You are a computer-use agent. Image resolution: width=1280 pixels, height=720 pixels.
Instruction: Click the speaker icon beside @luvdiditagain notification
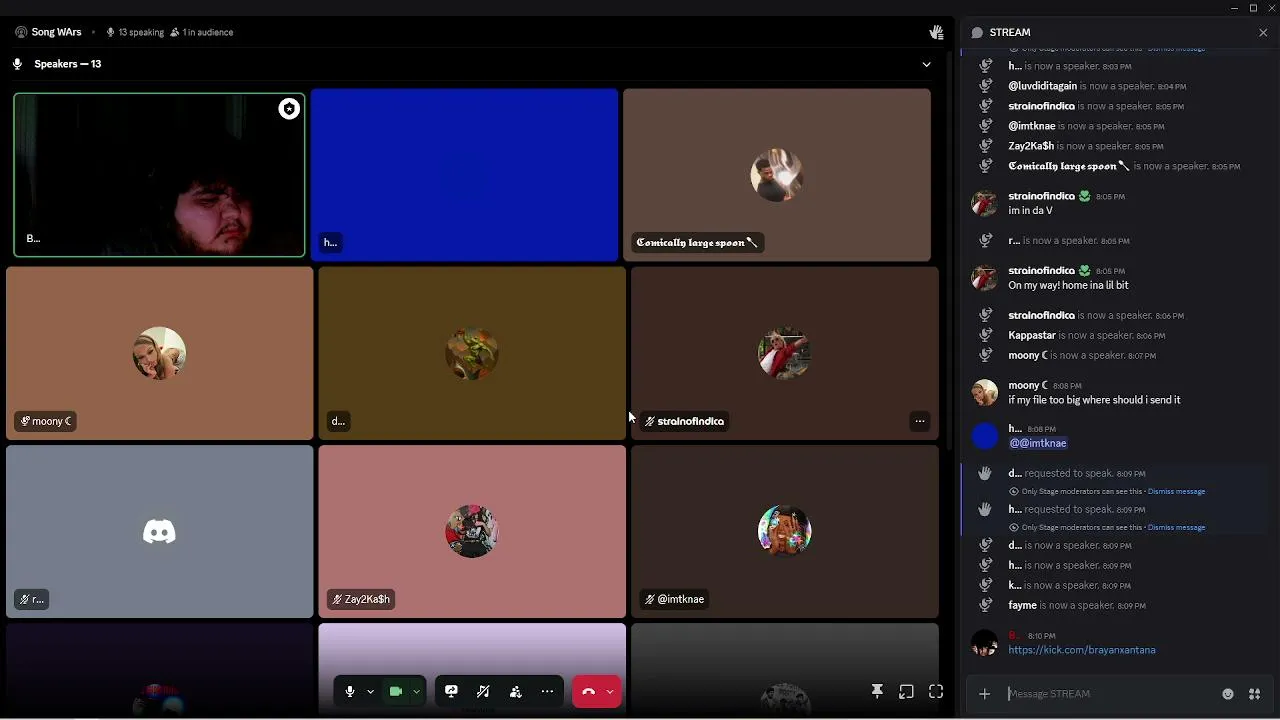coord(985,86)
